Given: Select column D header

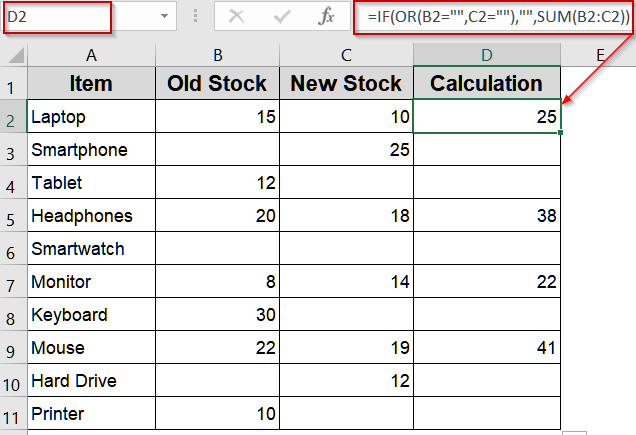Looking at the screenshot, I should (x=486, y=55).
